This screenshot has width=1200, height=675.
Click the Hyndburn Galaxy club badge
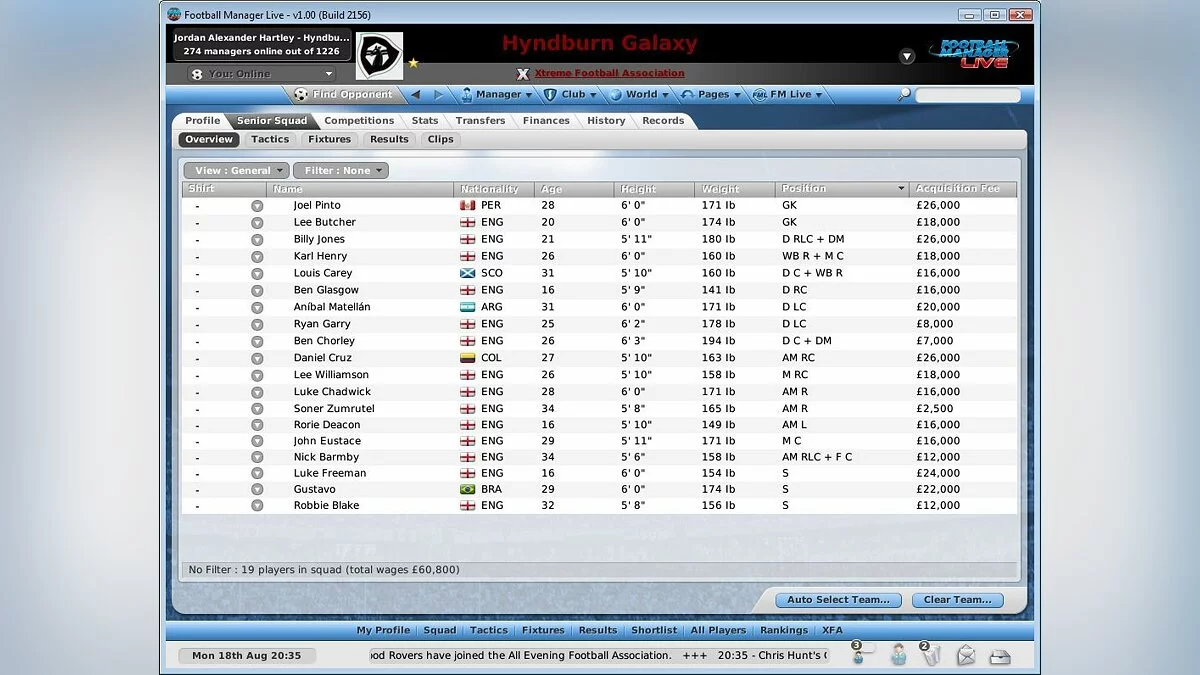pyautogui.click(x=379, y=56)
